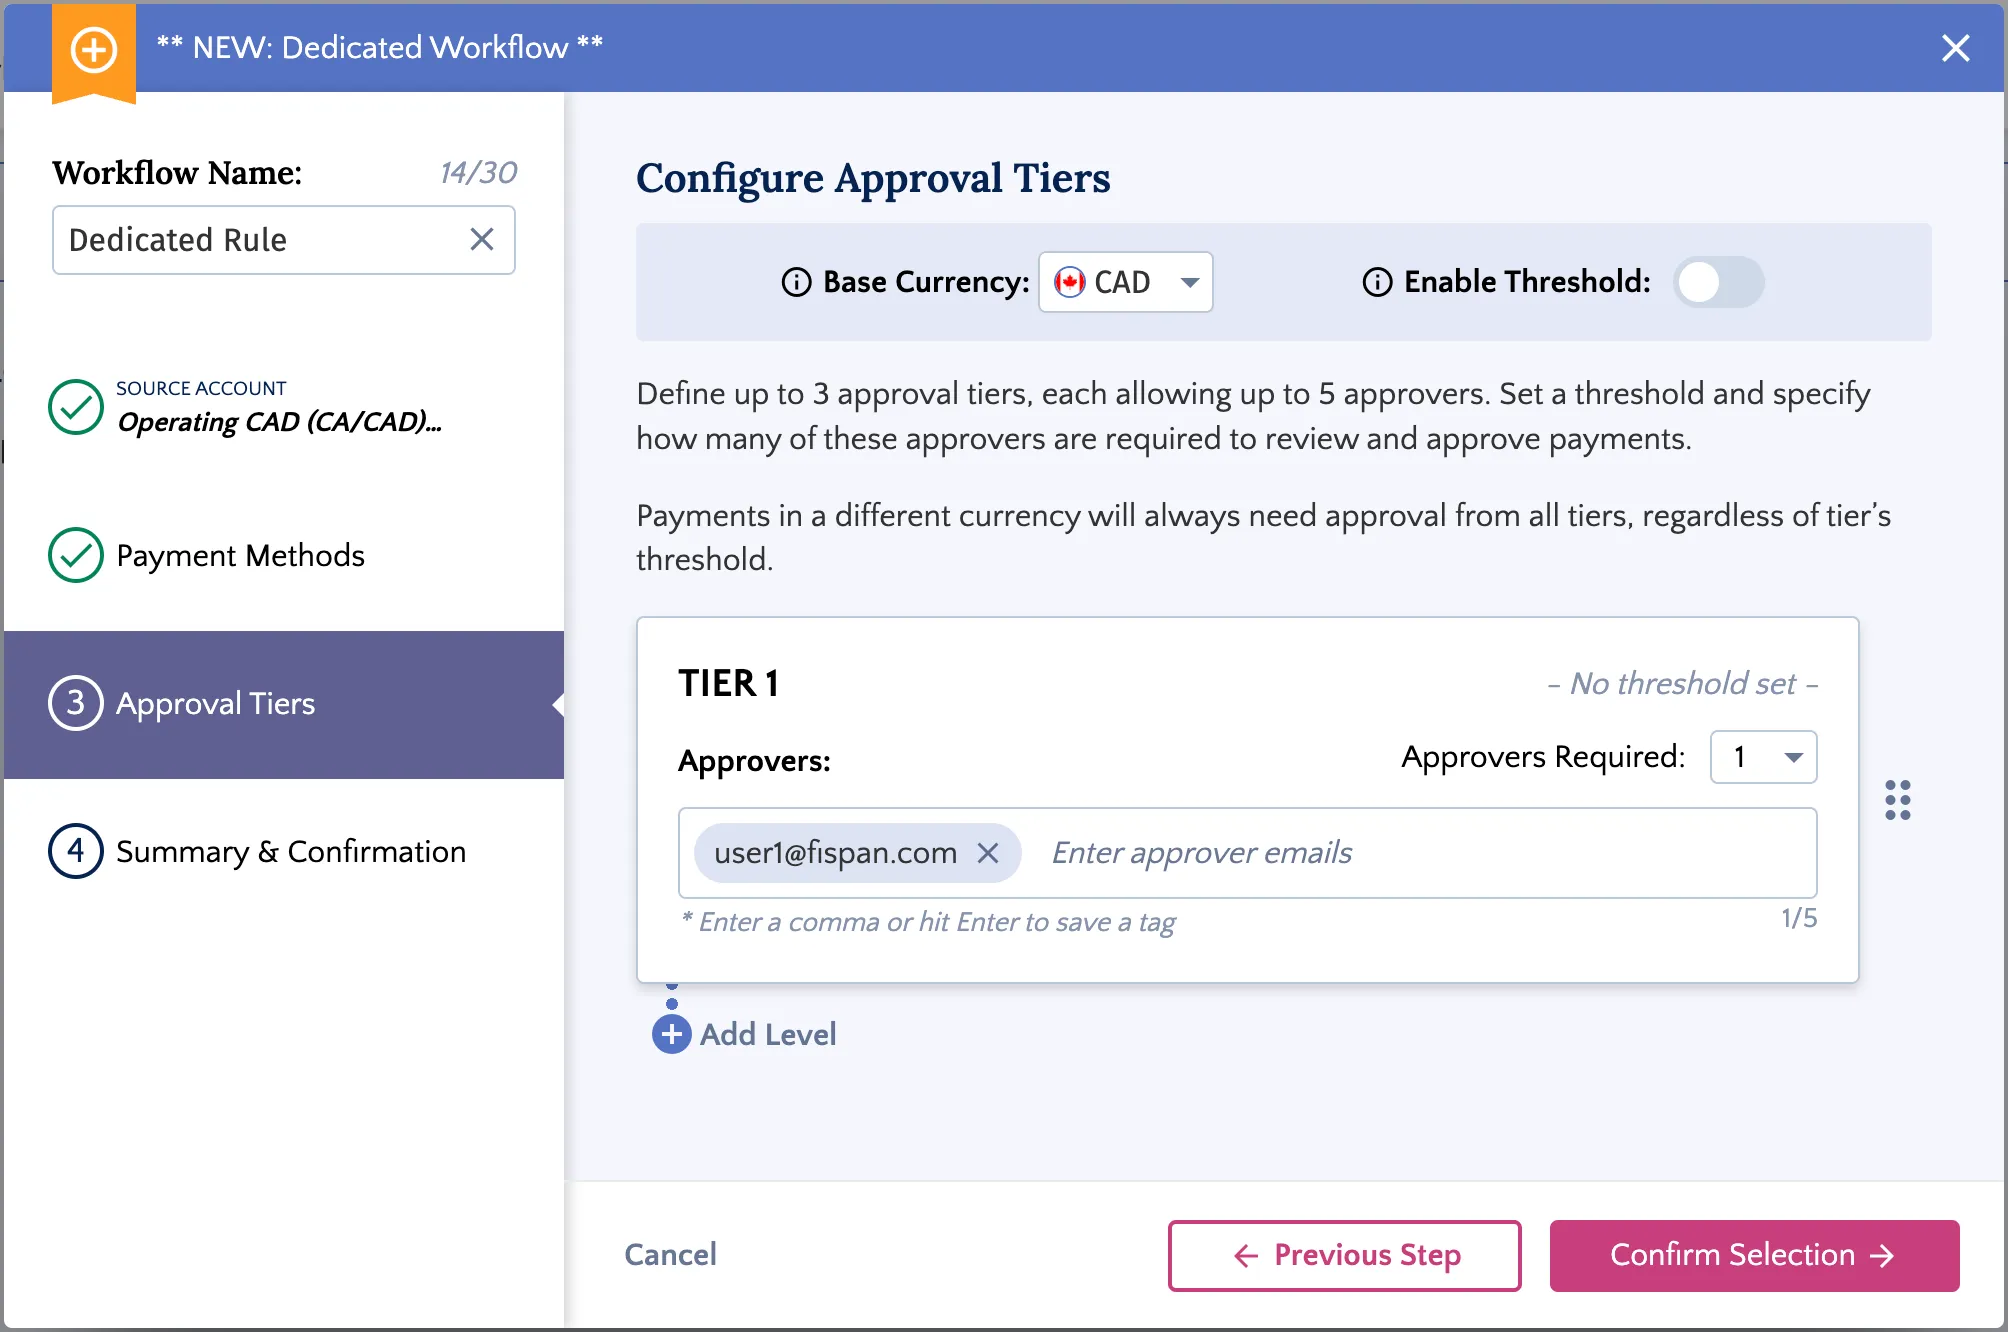Click the Payment Methods green checkmark icon
The height and width of the screenshot is (1332, 2008).
(x=76, y=555)
